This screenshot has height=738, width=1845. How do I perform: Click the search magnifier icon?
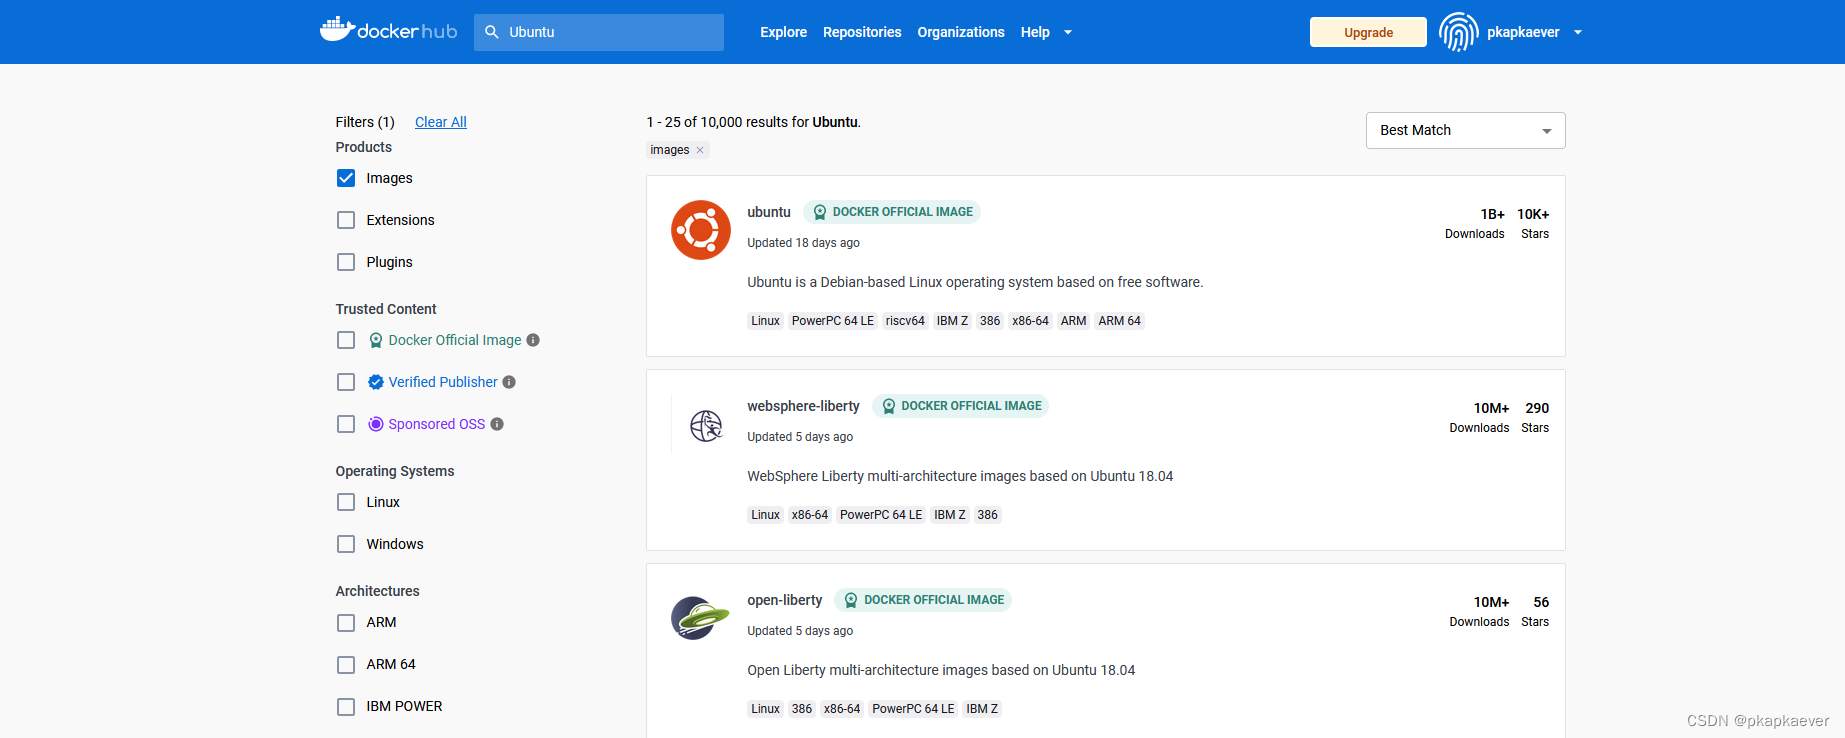click(492, 32)
